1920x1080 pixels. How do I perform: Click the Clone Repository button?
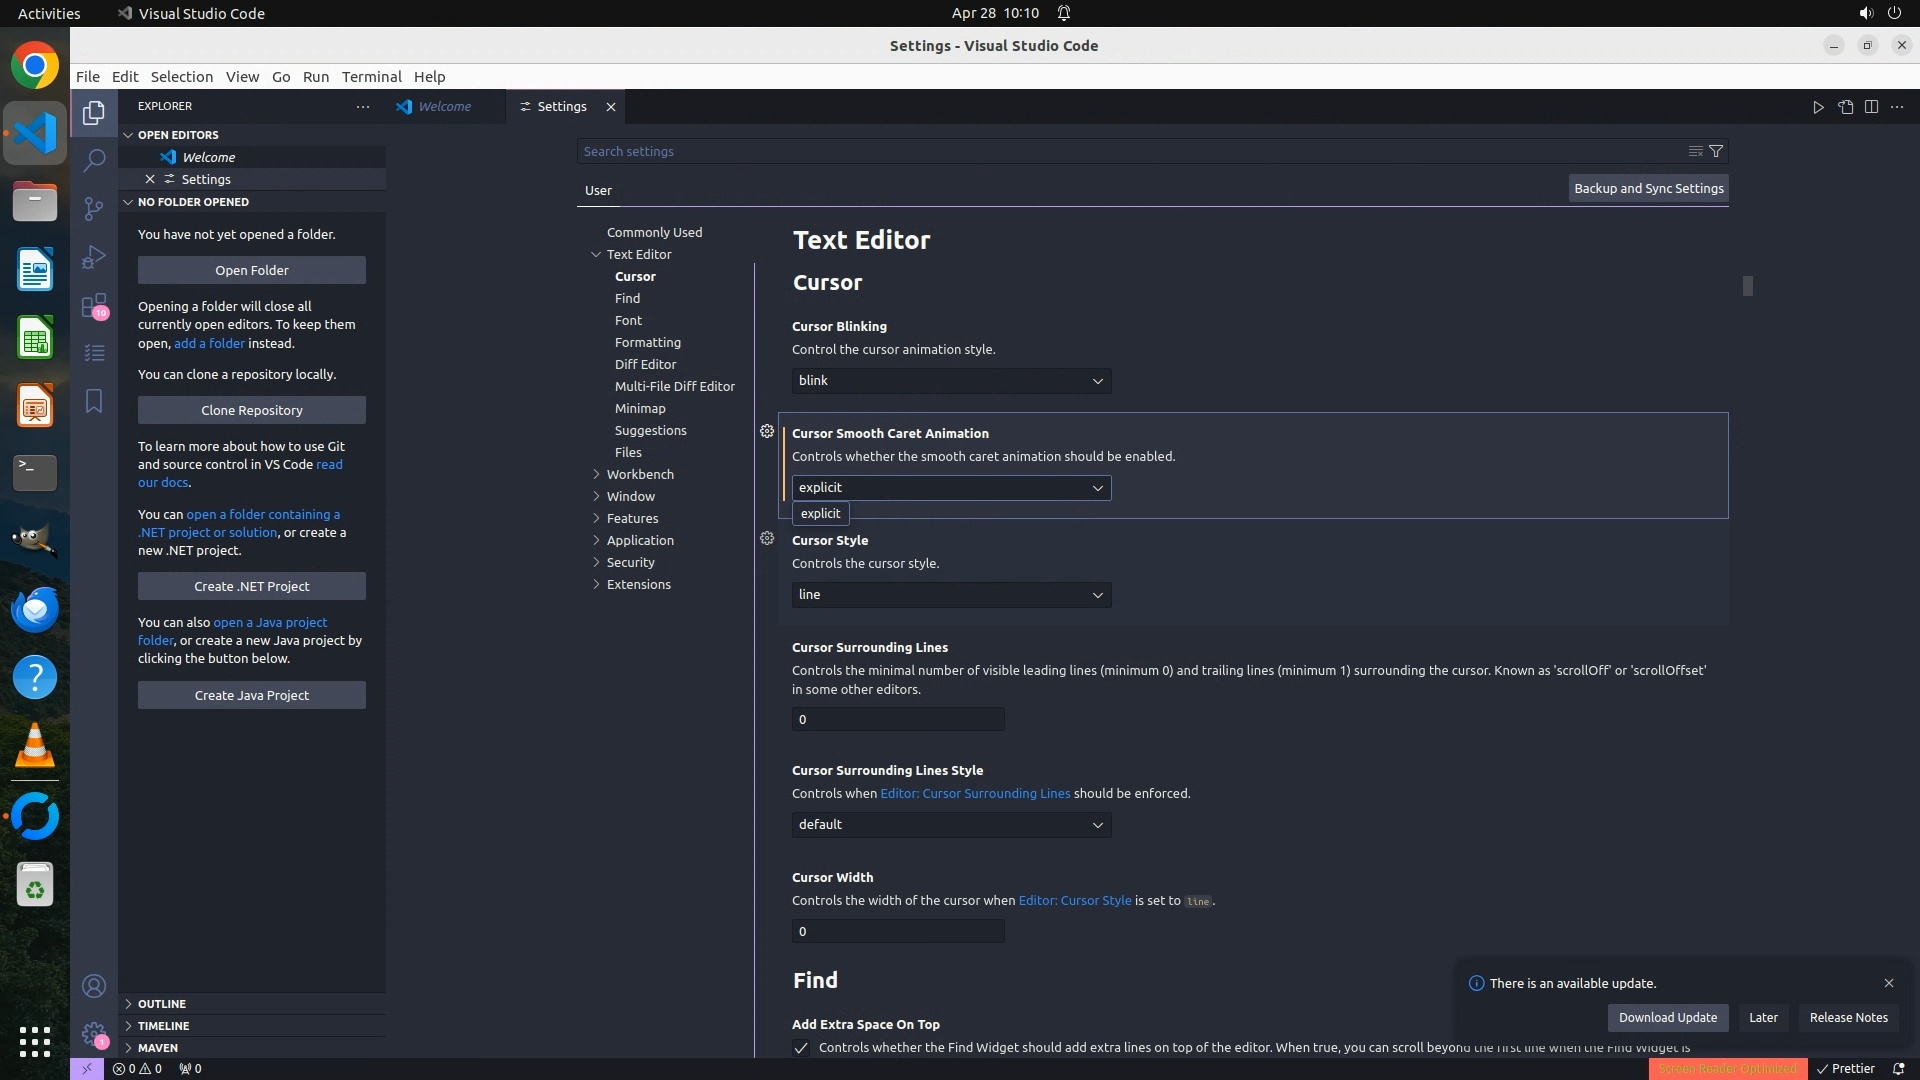252,410
